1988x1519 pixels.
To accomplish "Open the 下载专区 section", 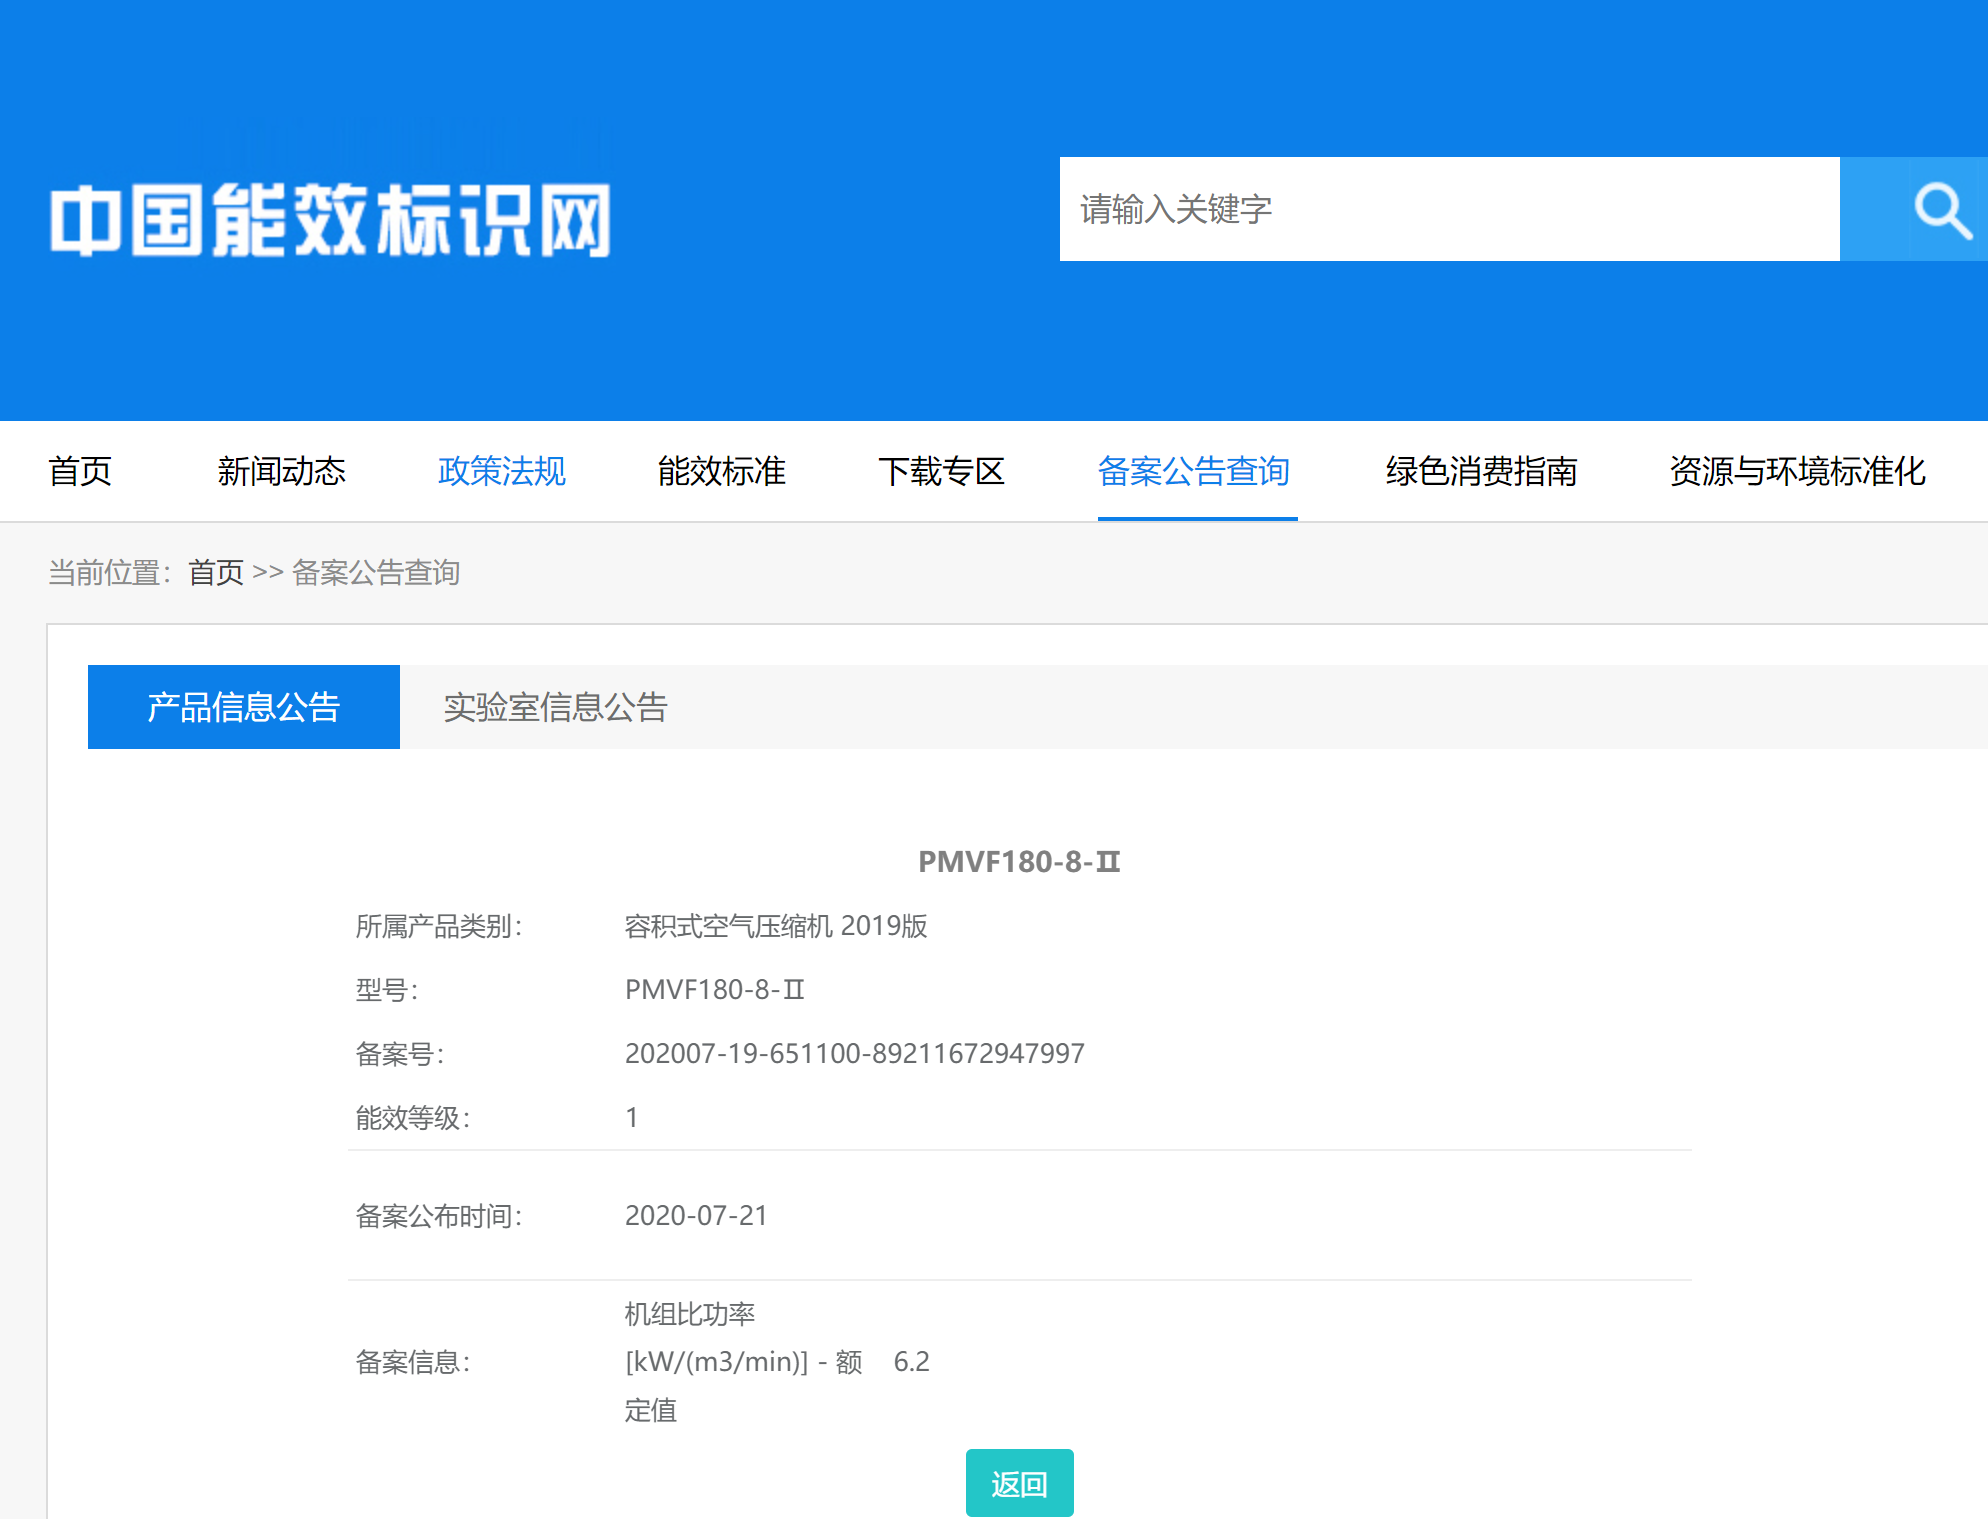I will [x=941, y=471].
